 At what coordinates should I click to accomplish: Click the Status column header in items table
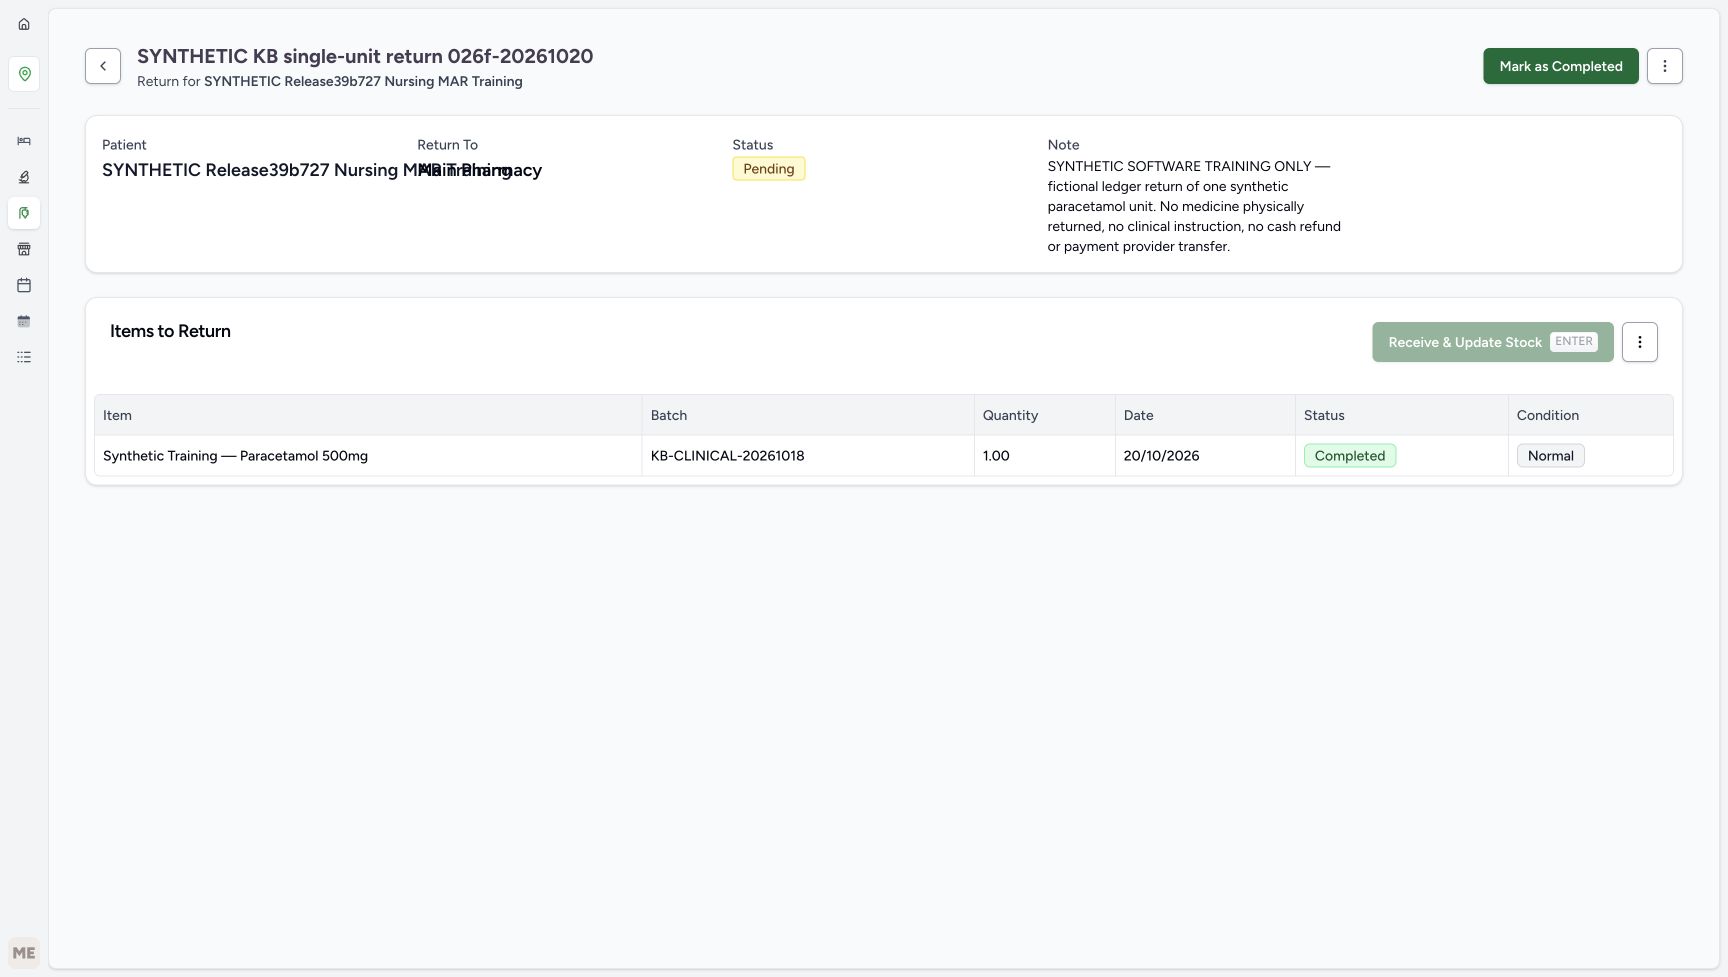(x=1401, y=415)
